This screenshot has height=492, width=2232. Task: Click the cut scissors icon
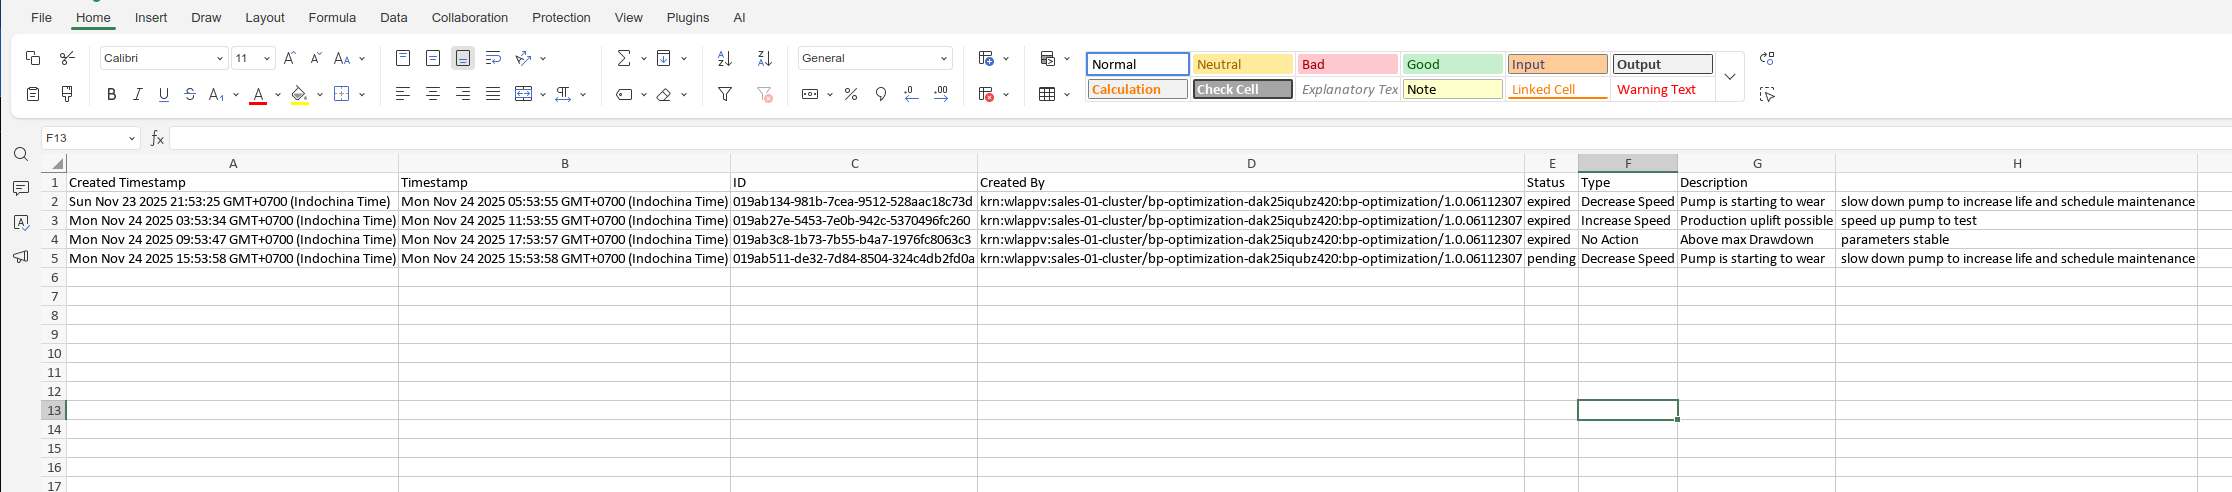(67, 58)
